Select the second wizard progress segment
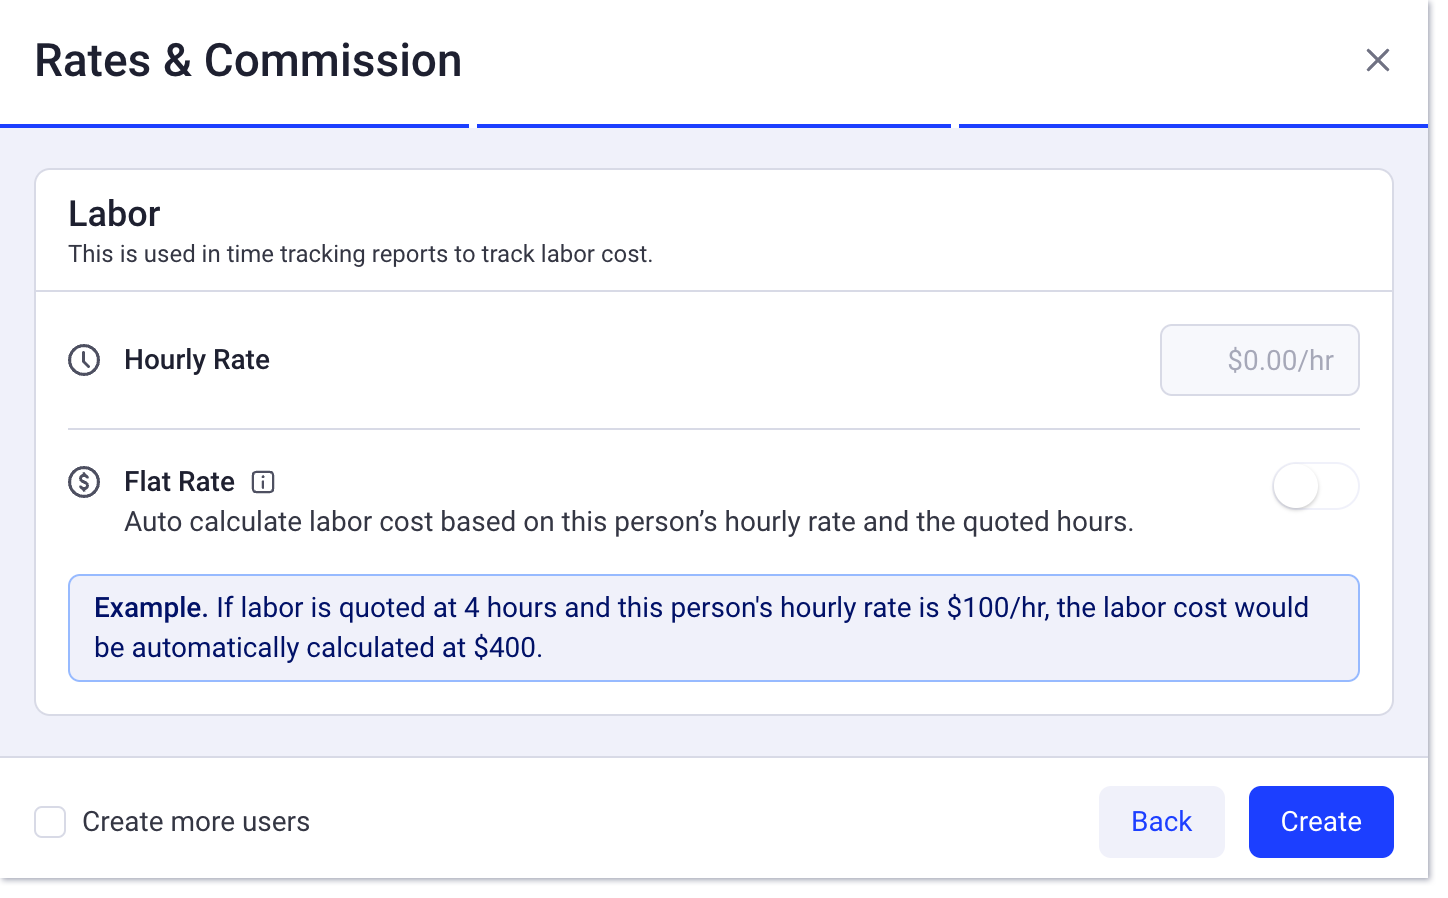This screenshot has height=898, width=1448. click(x=713, y=125)
